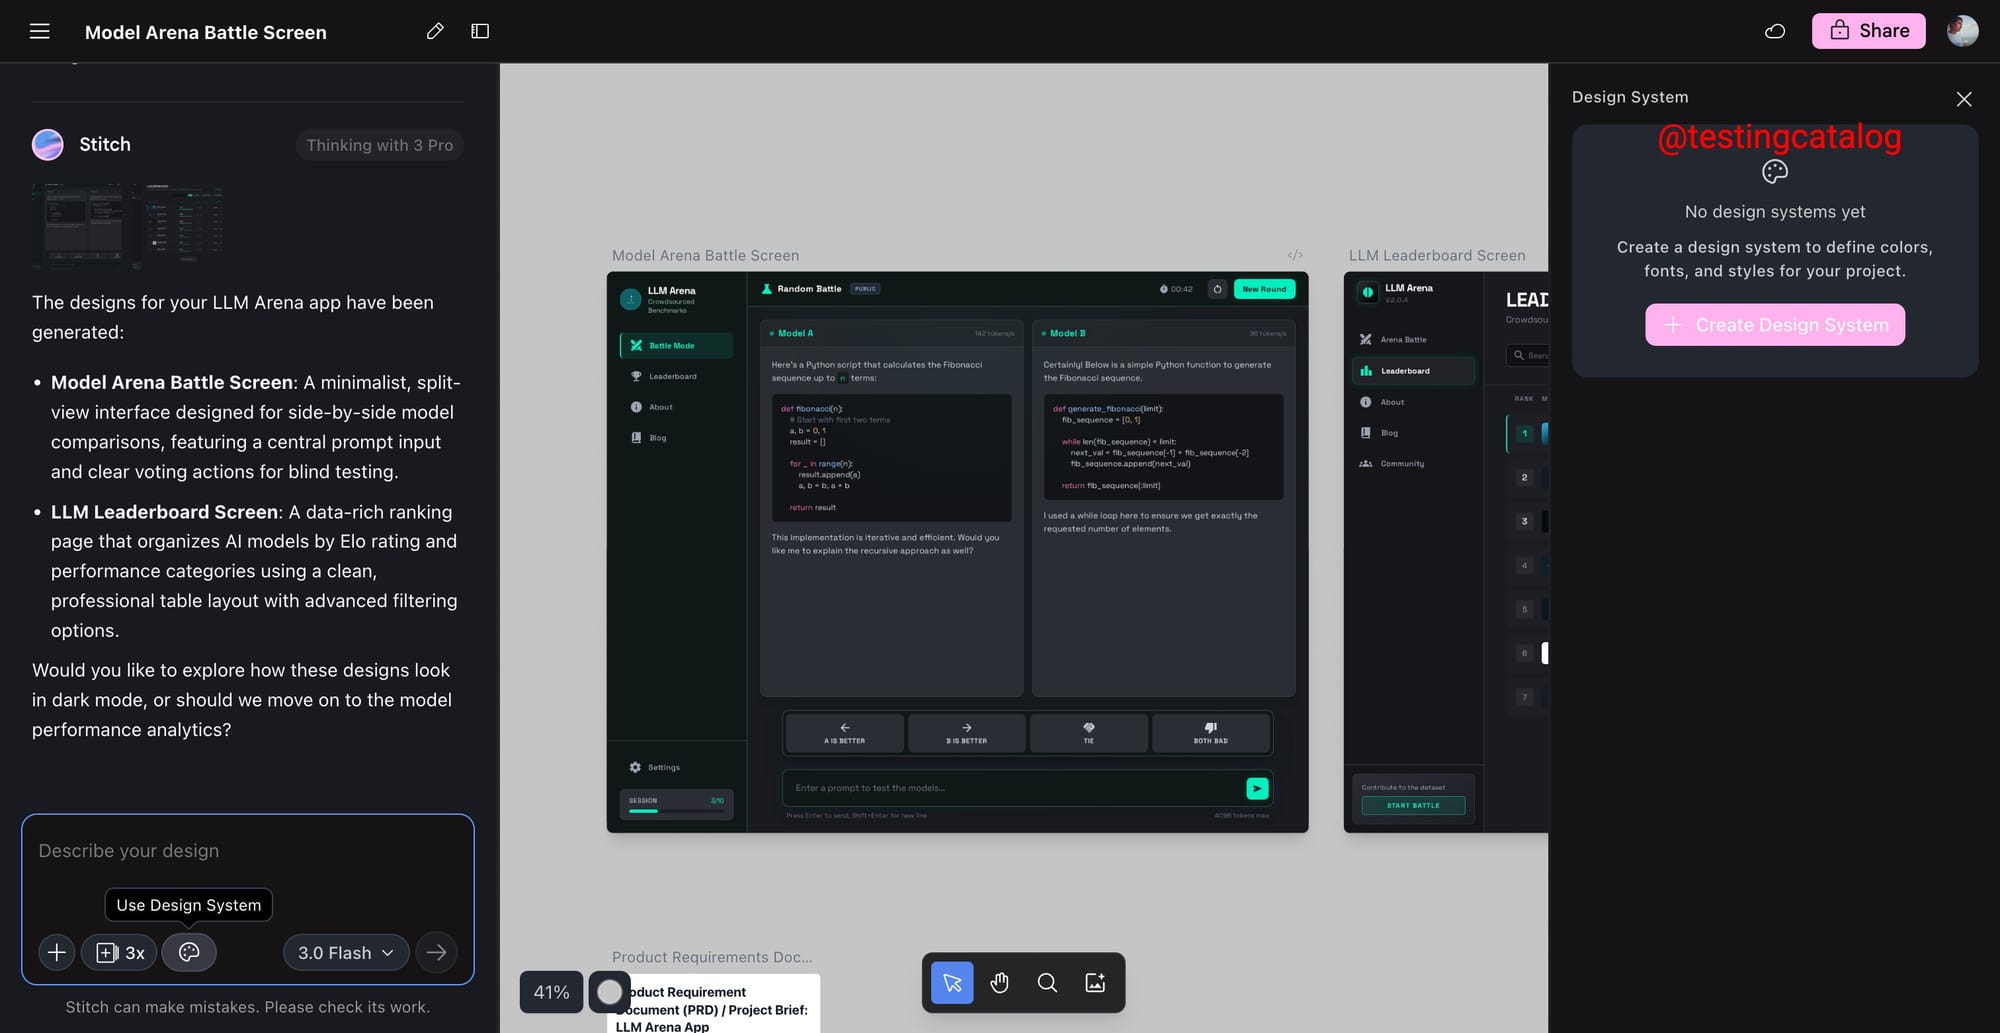The width and height of the screenshot is (2000, 1033).
Task: Open the 3.0 Flash model dropdown
Action: point(346,952)
